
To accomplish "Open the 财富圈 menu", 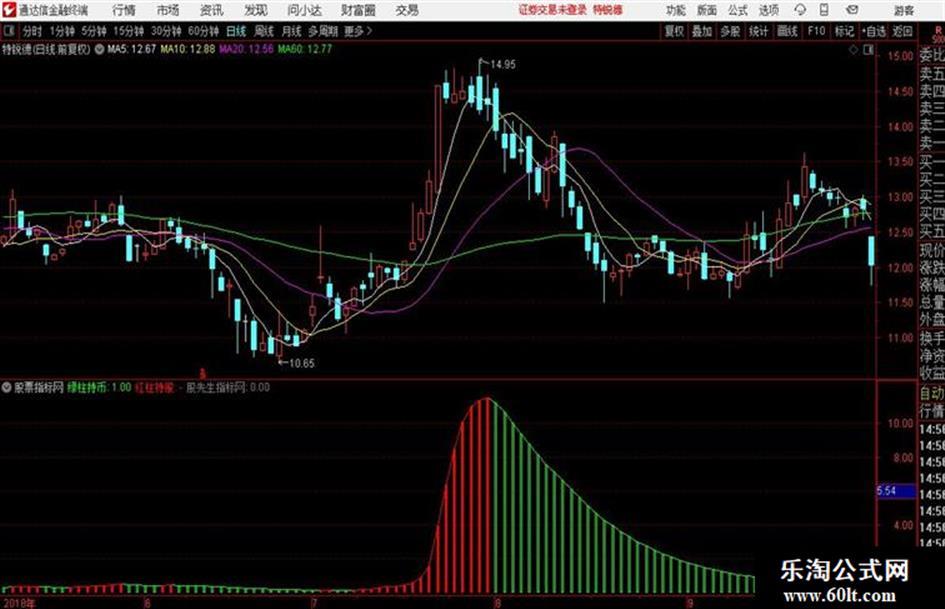I will [x=358, y=10].
